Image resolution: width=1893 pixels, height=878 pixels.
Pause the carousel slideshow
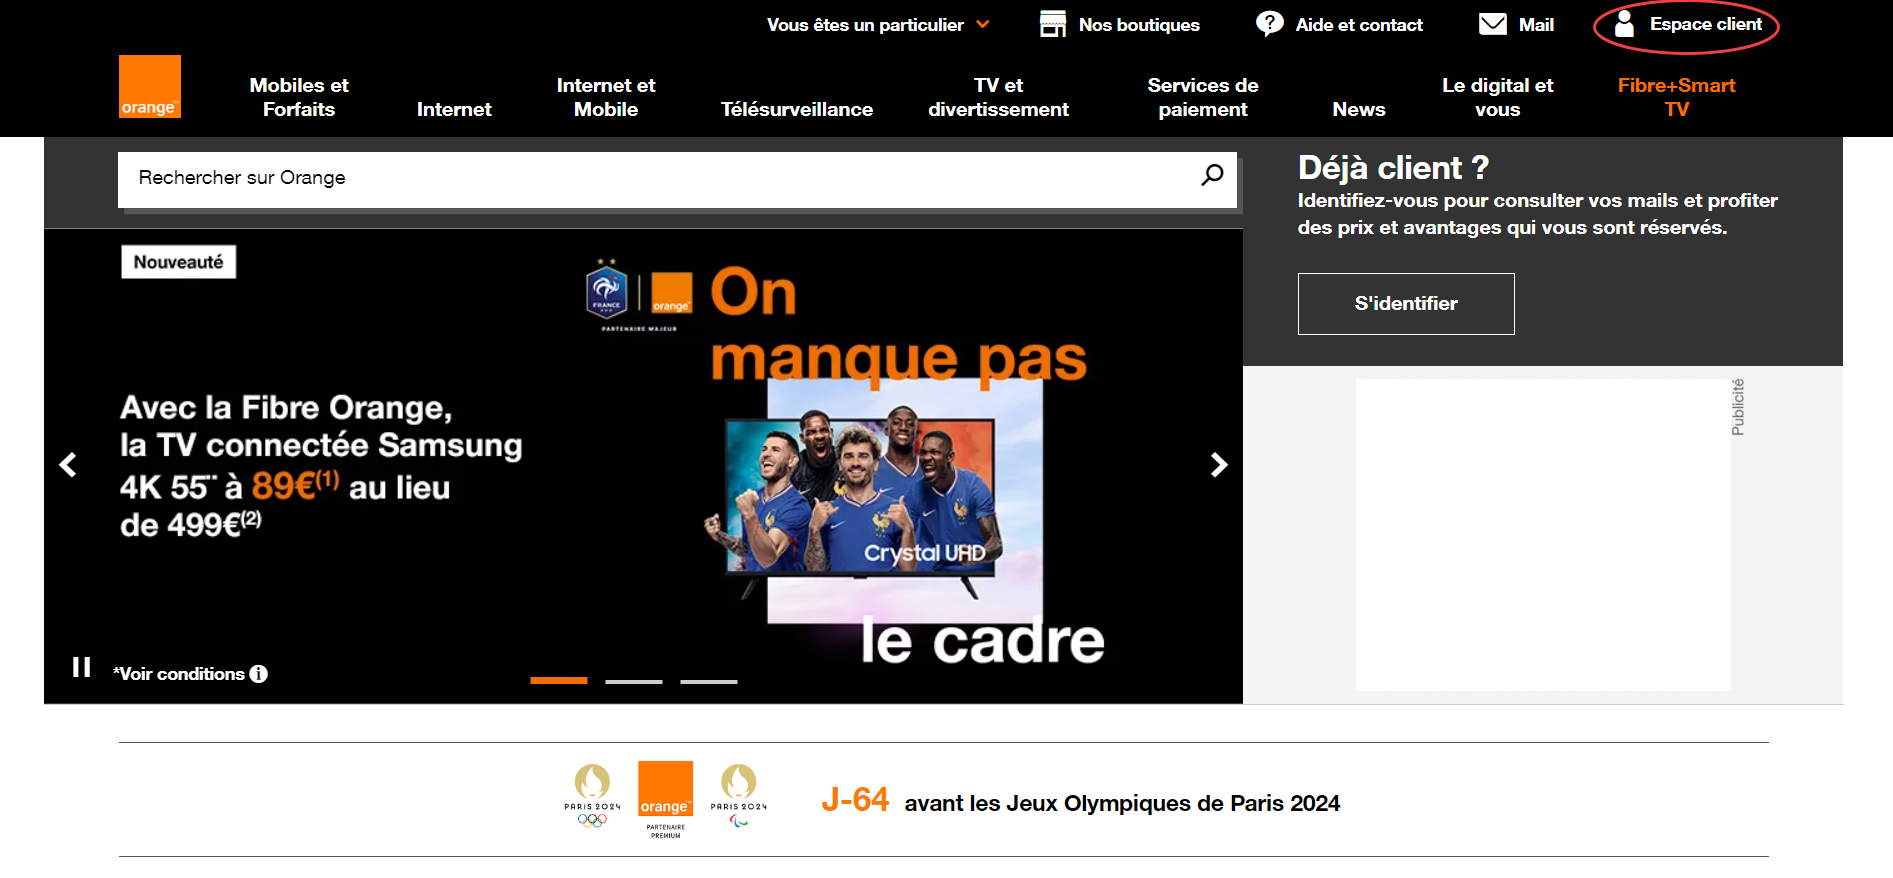coord(82,667)
